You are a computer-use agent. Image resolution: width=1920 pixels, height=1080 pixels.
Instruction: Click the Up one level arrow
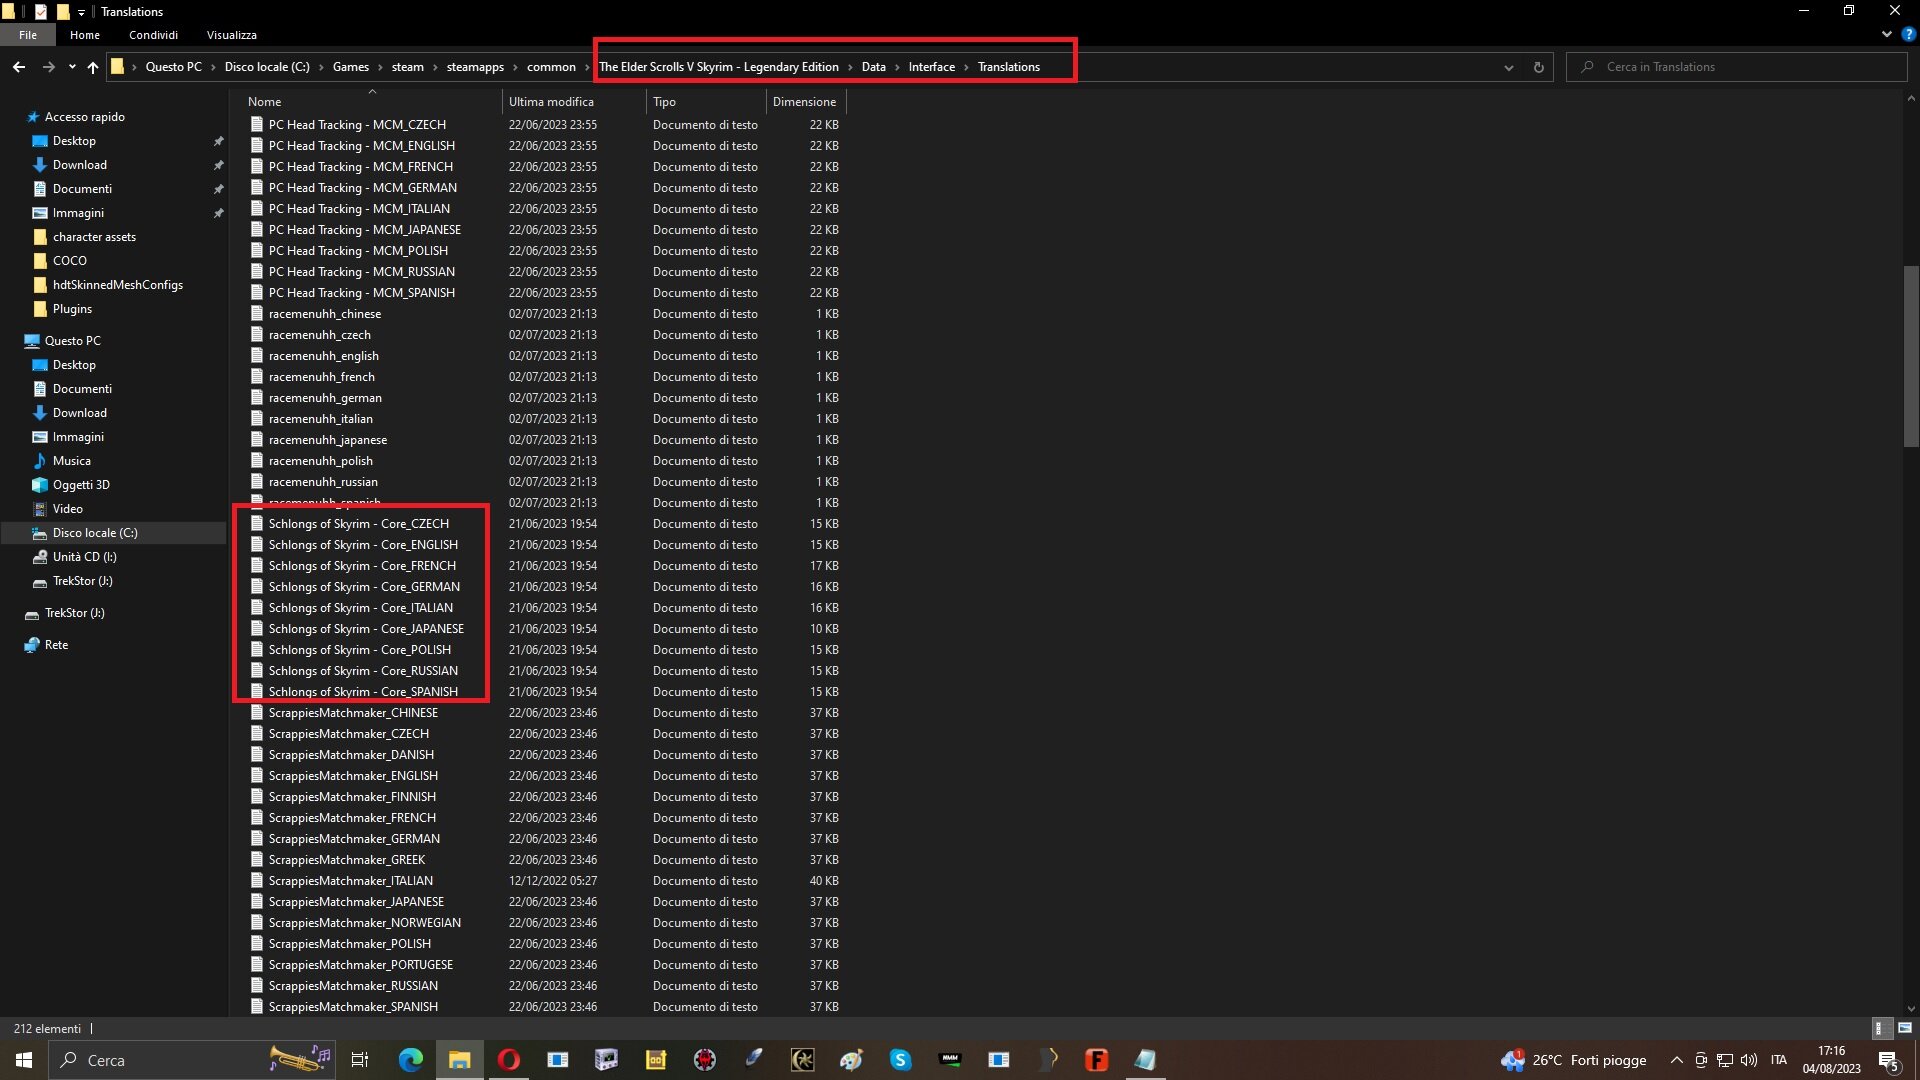(x=93, y=67)
